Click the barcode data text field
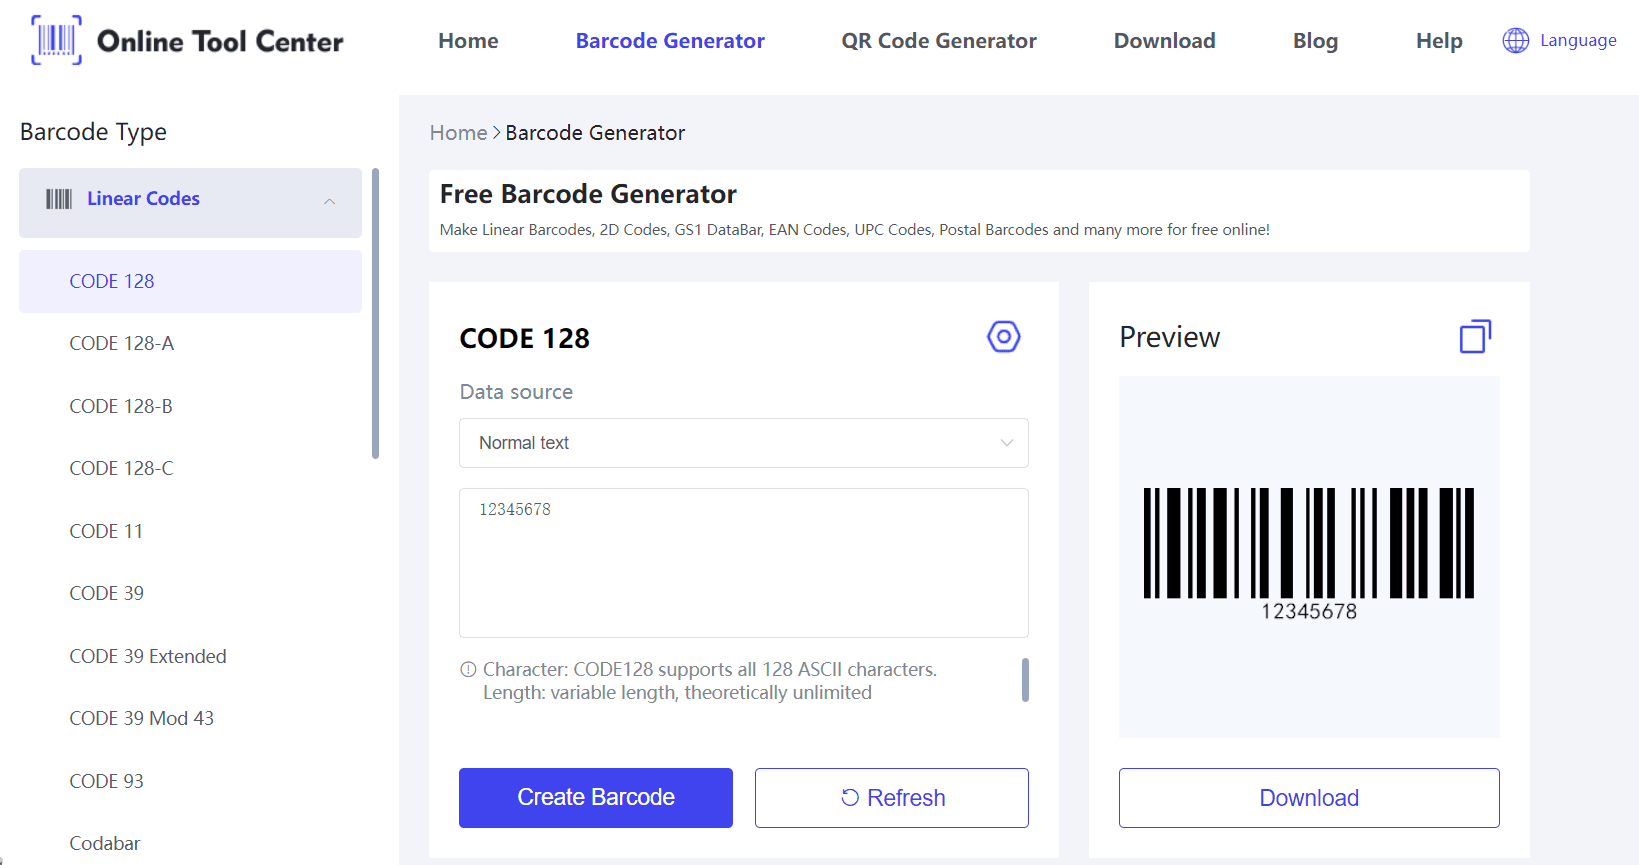 tap(744, 563)
